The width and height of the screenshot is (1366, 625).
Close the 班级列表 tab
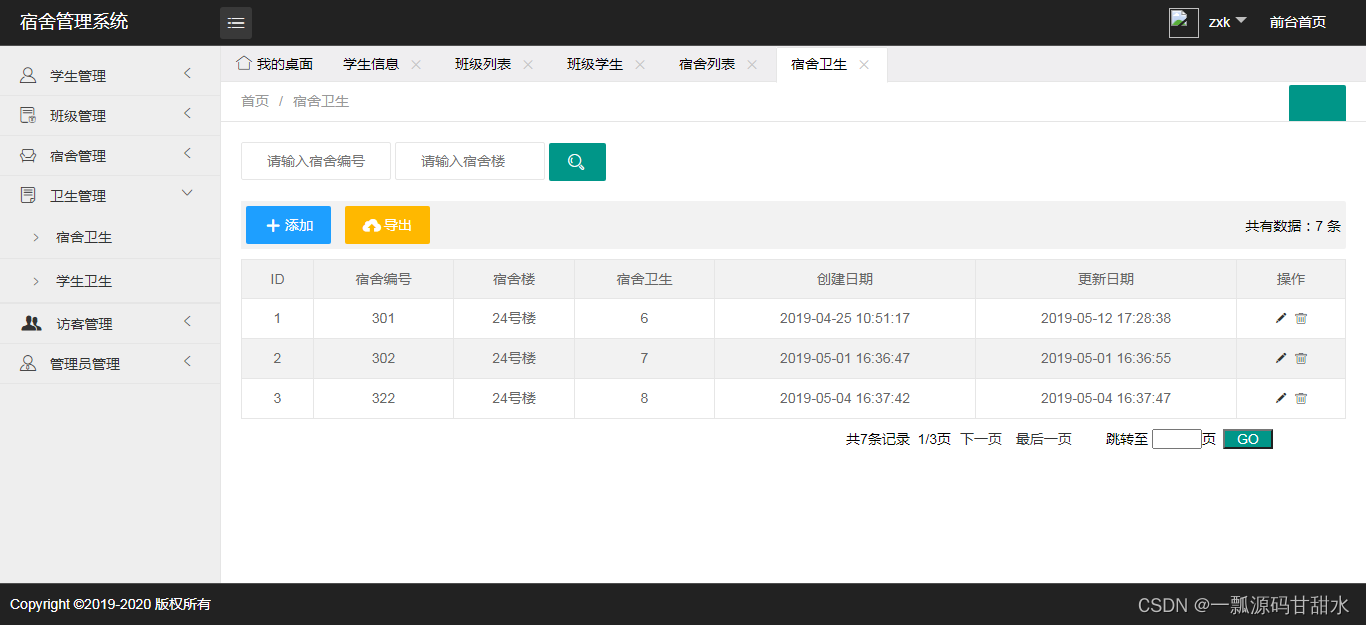pyautogui.click(x=528, y=64)
